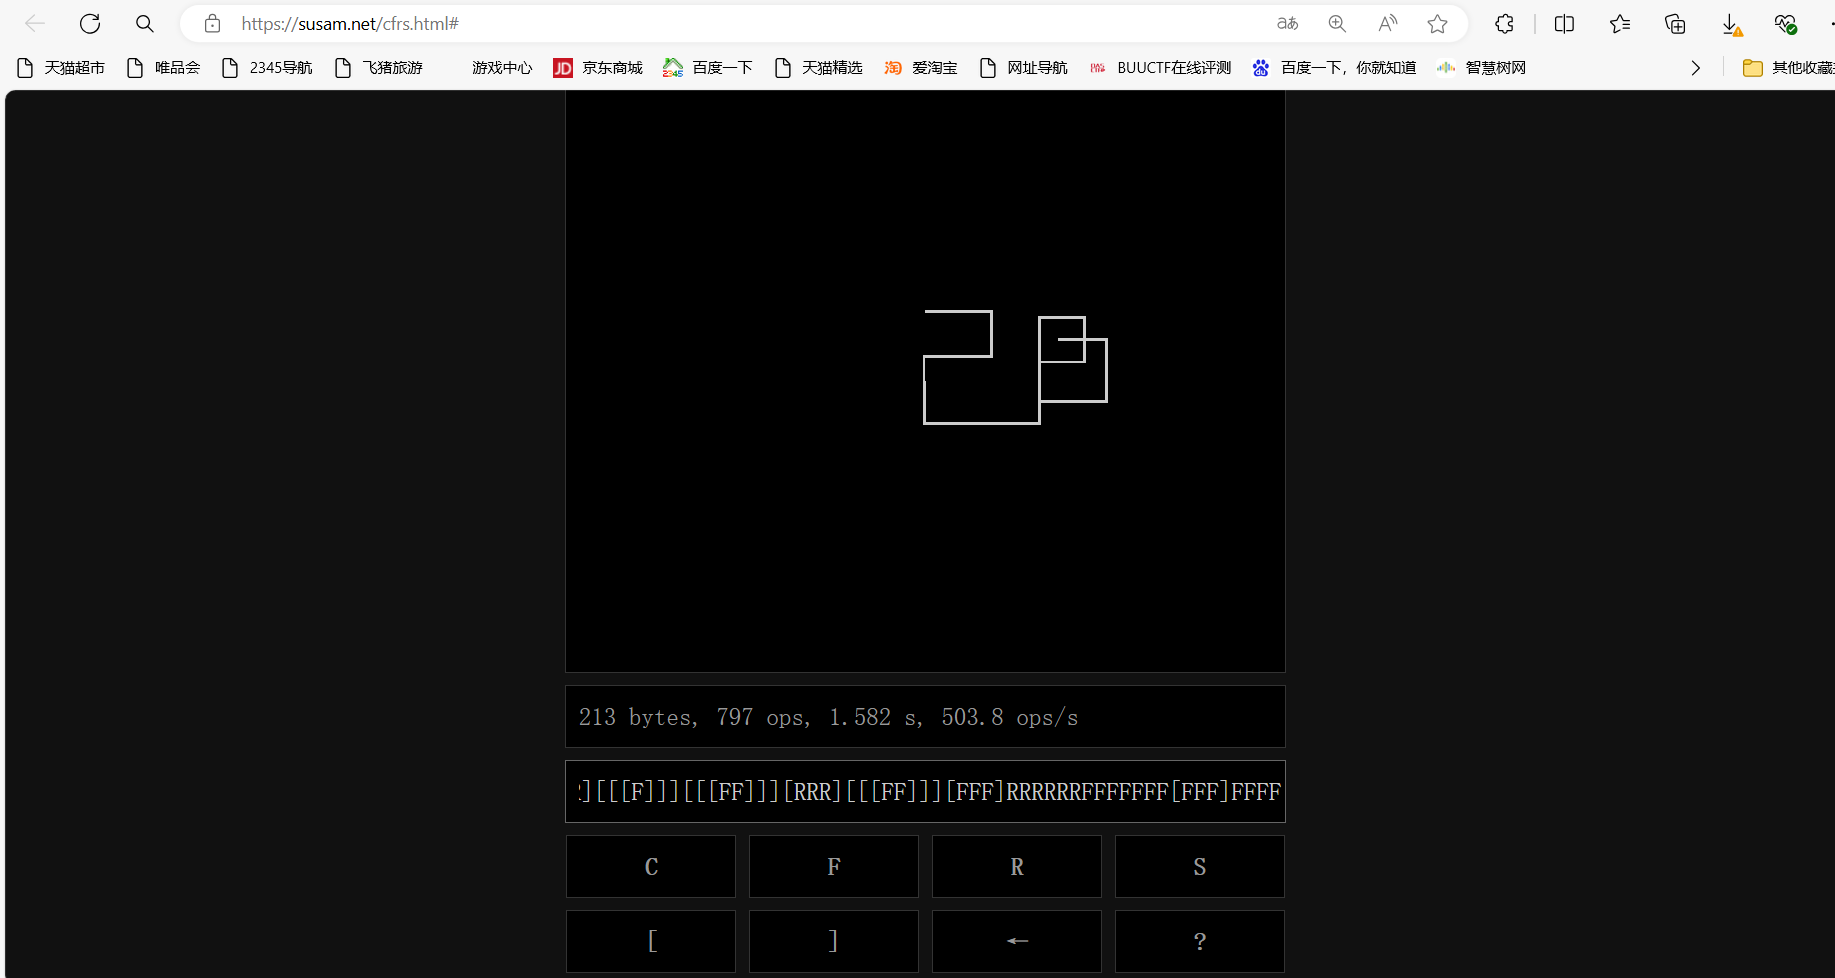Viewport: 1835px width, 978px height.
Task: Open downloads icon
Action: 1731,24
